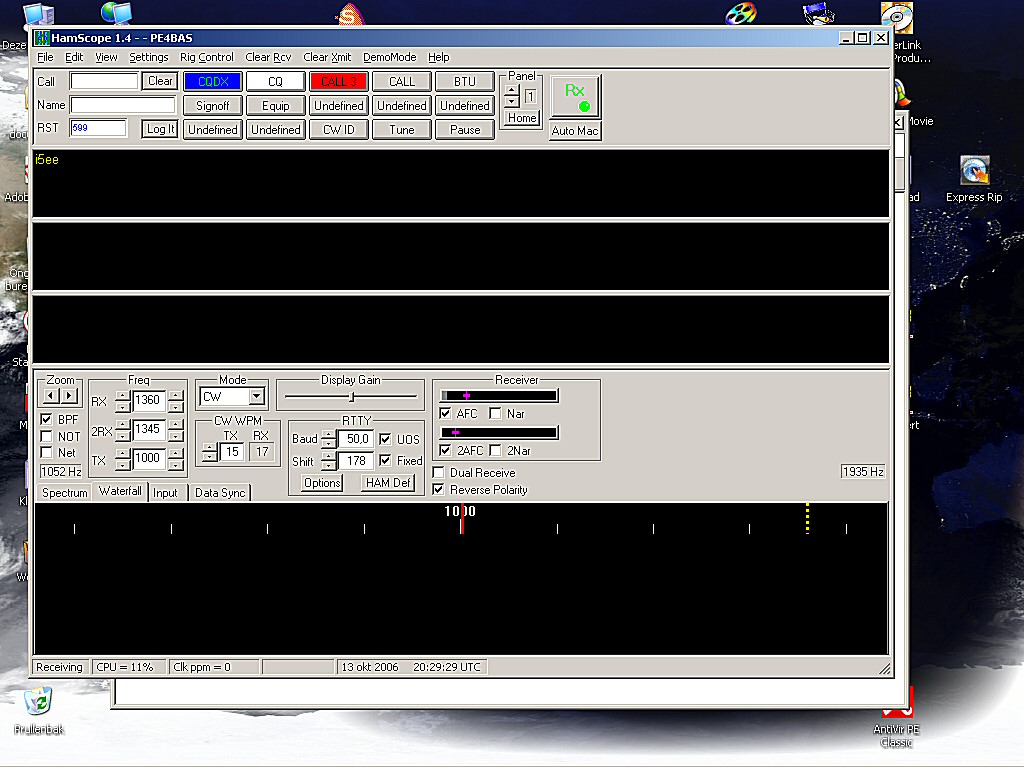The image size is (1024, 768).
Task: Switch to the Data Sync tab
Action: coord(220,492)
